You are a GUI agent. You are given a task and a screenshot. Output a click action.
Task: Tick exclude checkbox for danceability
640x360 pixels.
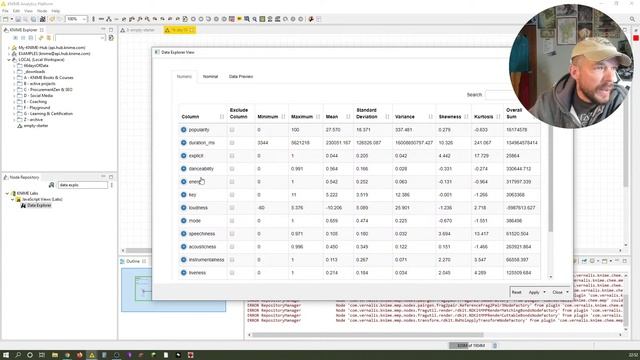(232, 169)
